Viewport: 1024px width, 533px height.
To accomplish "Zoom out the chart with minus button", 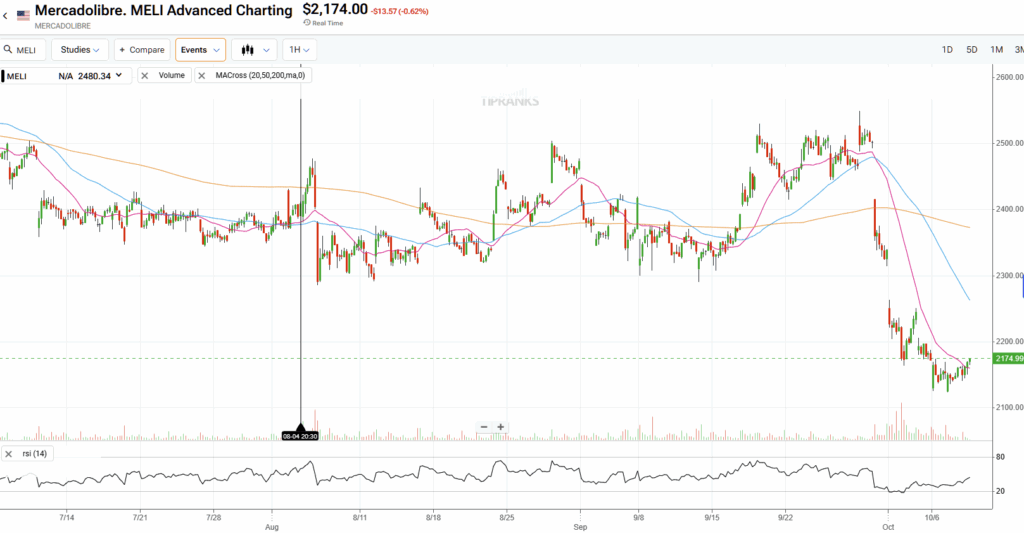I will point(484,427).
